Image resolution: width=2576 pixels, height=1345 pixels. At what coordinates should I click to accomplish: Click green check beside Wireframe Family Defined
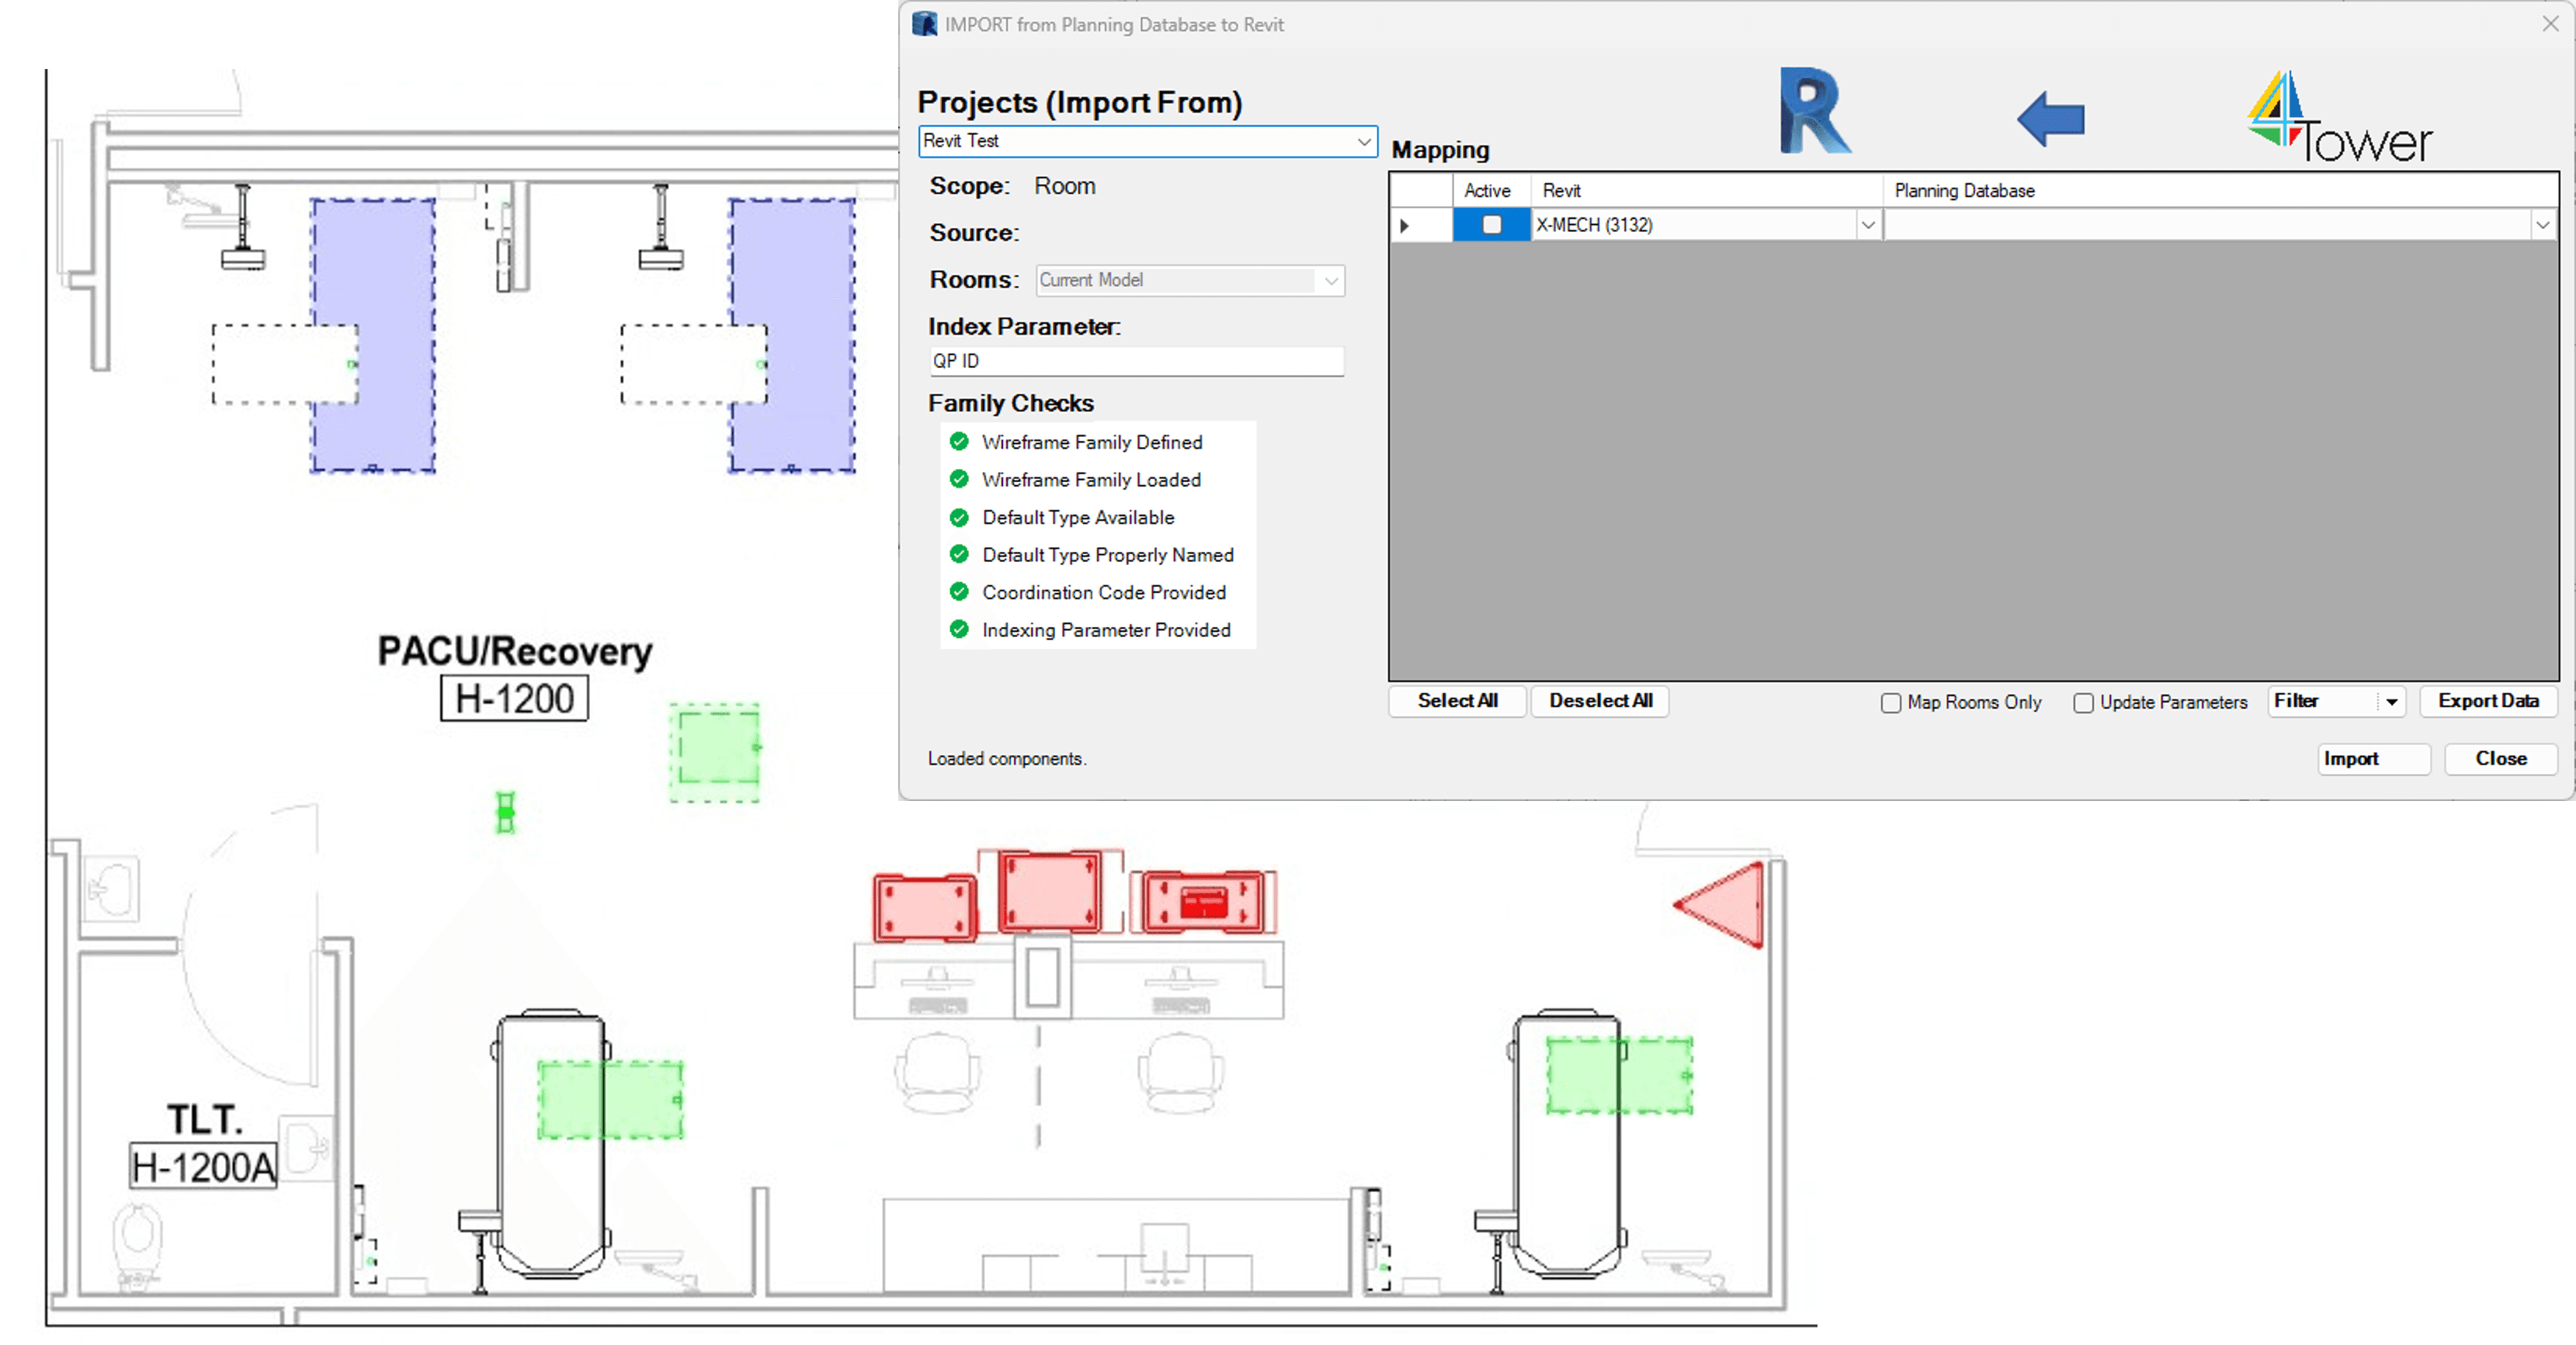pyautogui.click(x=959, y=442)
